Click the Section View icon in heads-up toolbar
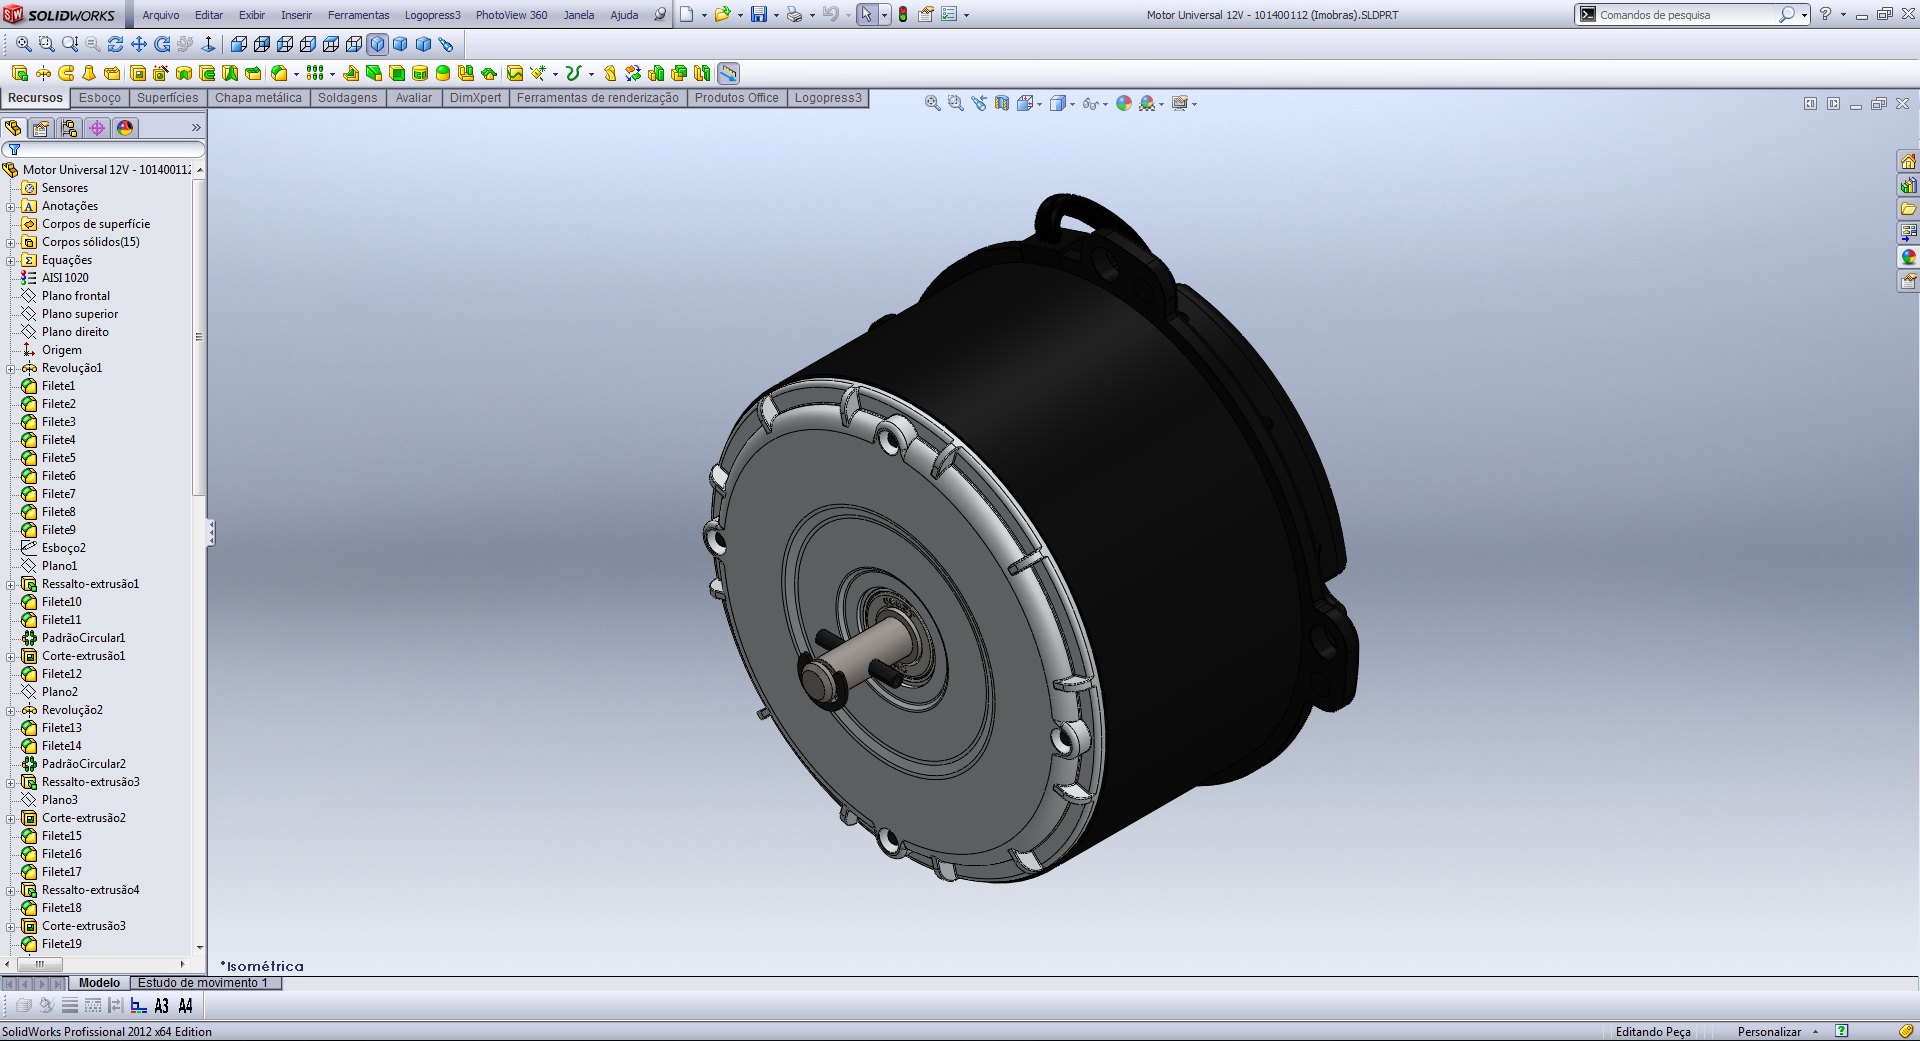 (1002, 103)
